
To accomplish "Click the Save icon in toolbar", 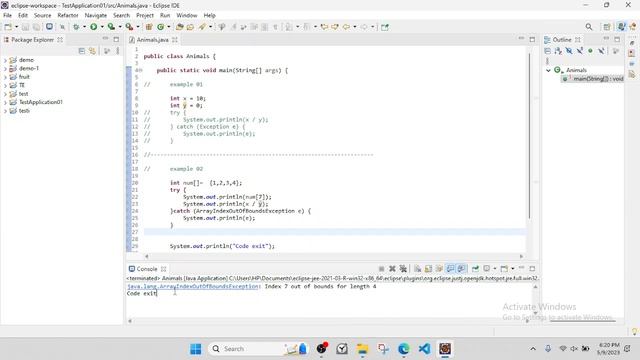I will (25, 27).
